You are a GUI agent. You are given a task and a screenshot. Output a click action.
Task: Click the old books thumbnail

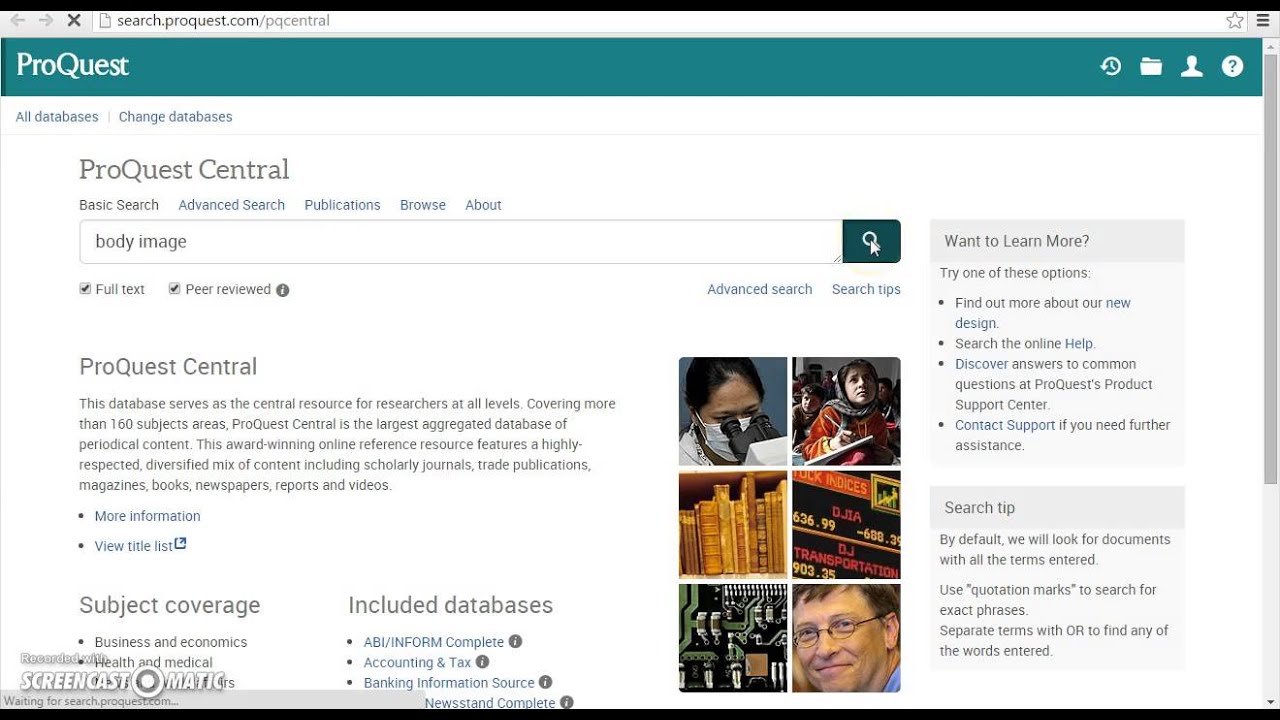click(733, 525)
